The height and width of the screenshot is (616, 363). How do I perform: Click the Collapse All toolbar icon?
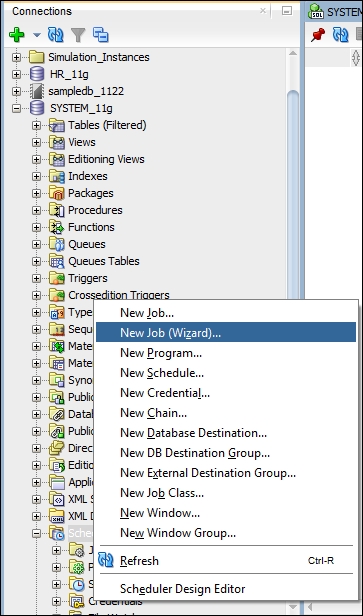(101, 35)
